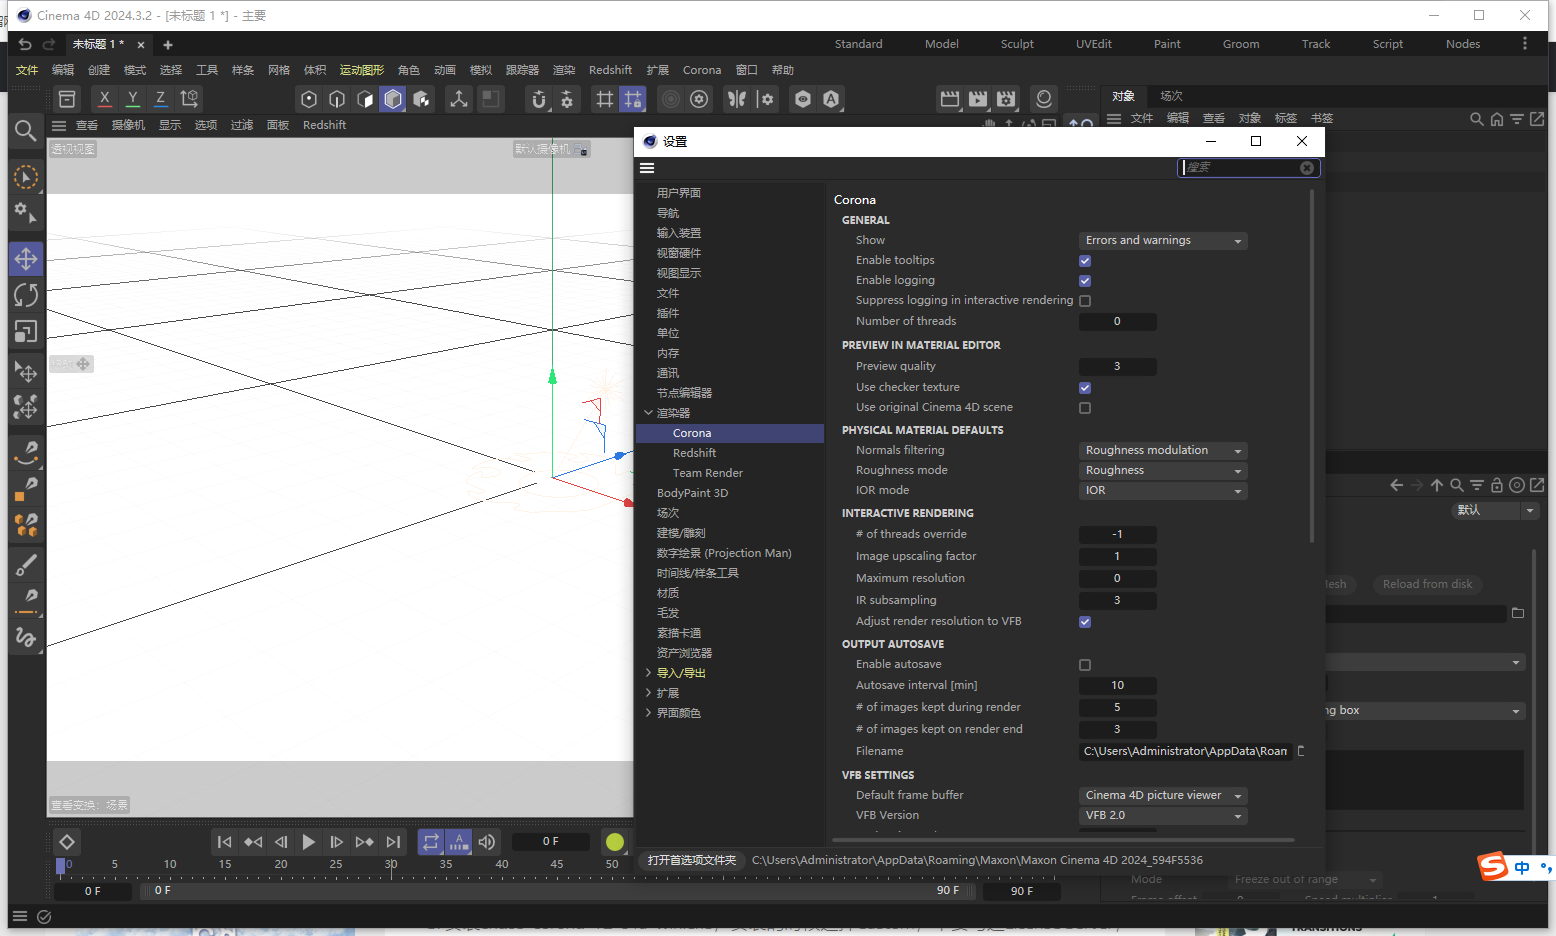
Task: Click the Number of threads field
Action: pos(1118,322)
